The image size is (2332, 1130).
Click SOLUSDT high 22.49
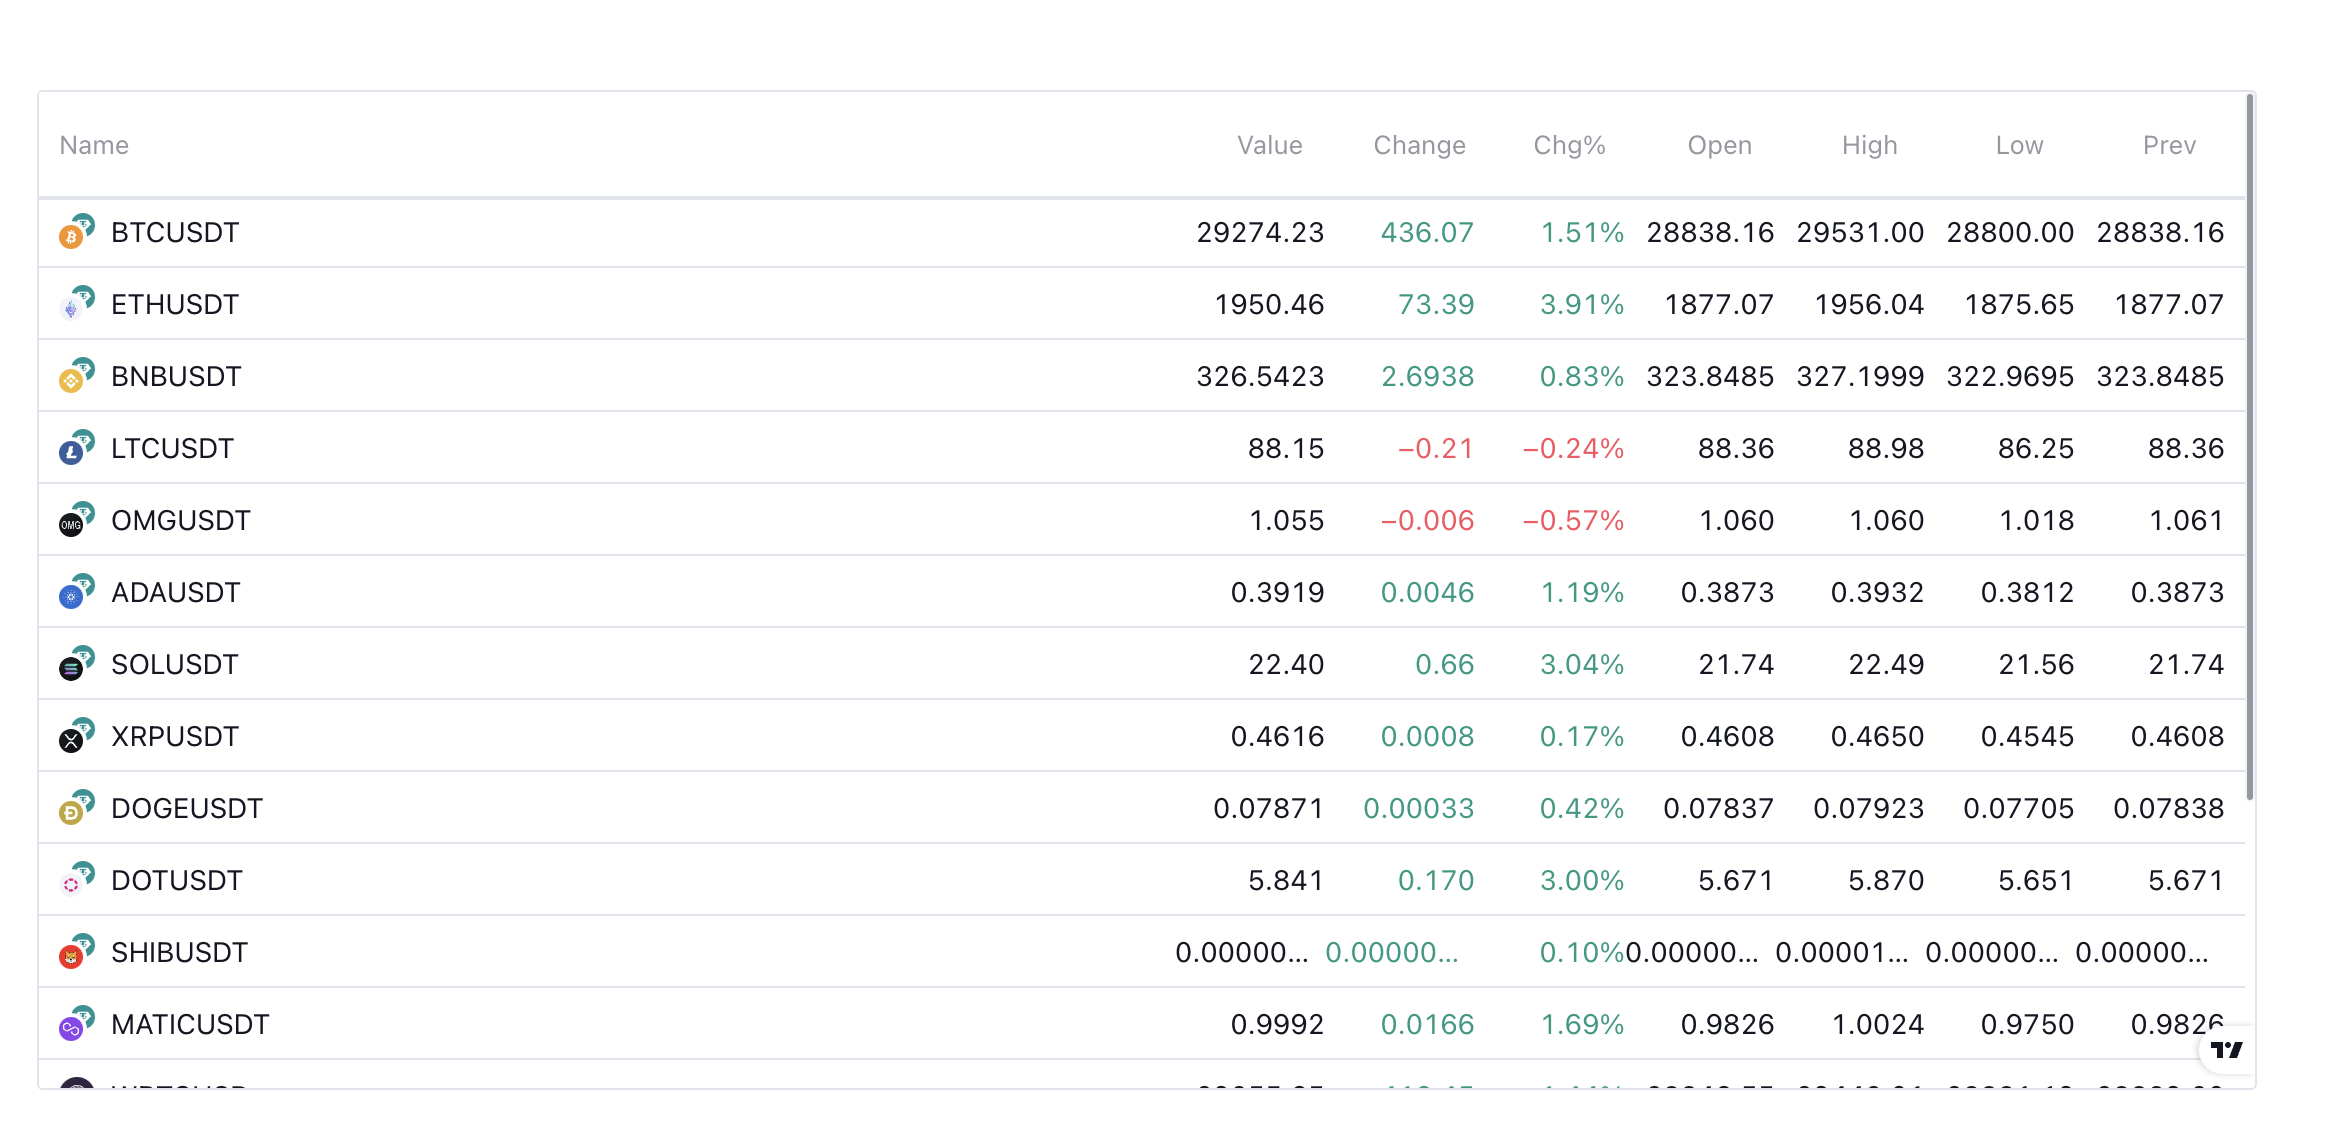[1886, 664]
